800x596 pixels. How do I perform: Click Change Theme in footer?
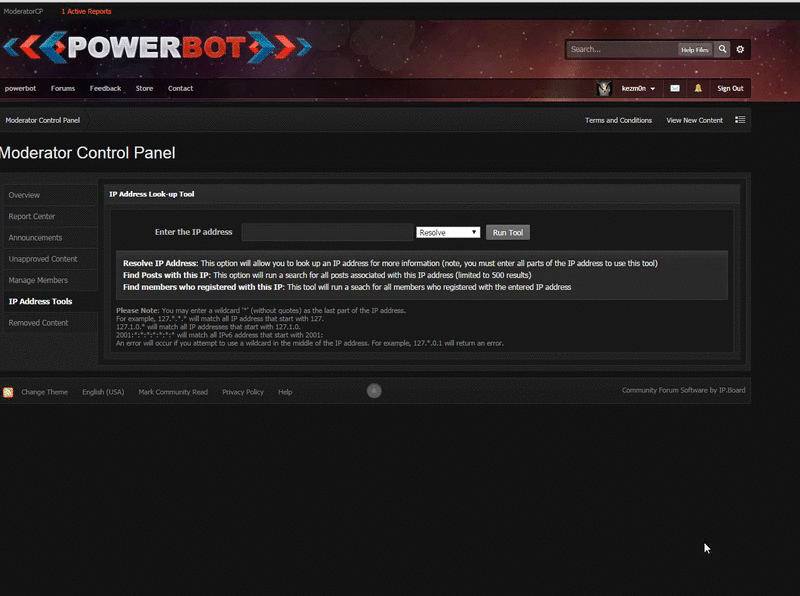pyautogui.click(x=44, y=392)
